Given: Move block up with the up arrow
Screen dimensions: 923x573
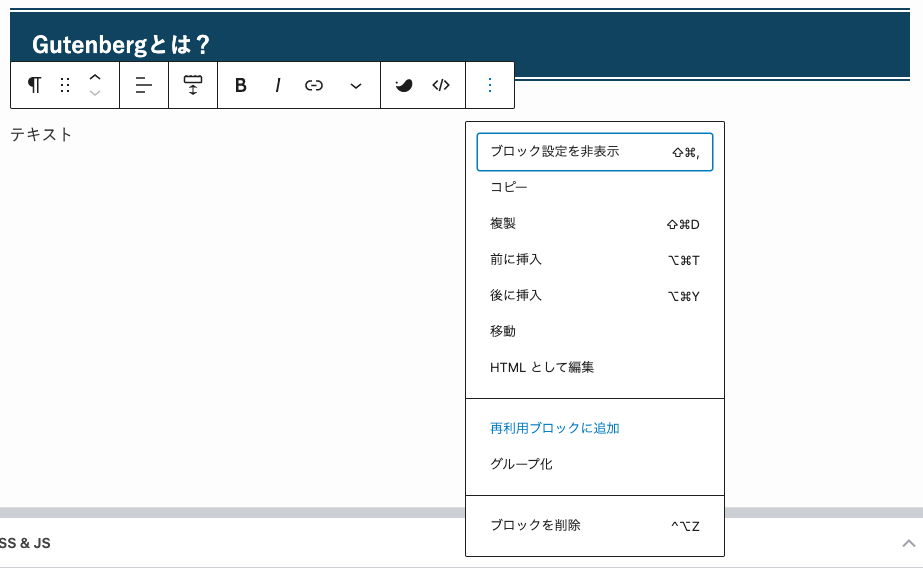Looking at the screenshot, I should [x=95, y=77].
